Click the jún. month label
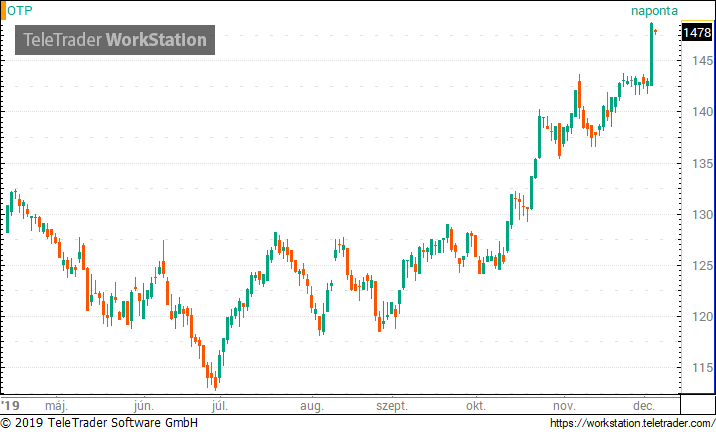Screen dimensions: 716x432 (144, 406)
